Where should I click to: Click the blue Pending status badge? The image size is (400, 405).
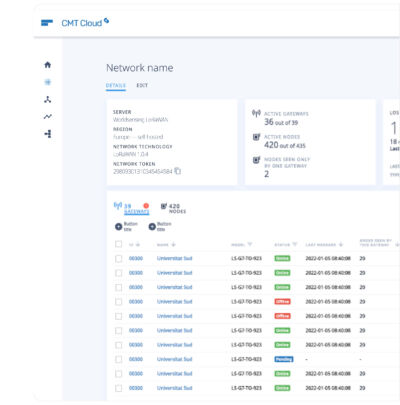(x=284, y=359)
